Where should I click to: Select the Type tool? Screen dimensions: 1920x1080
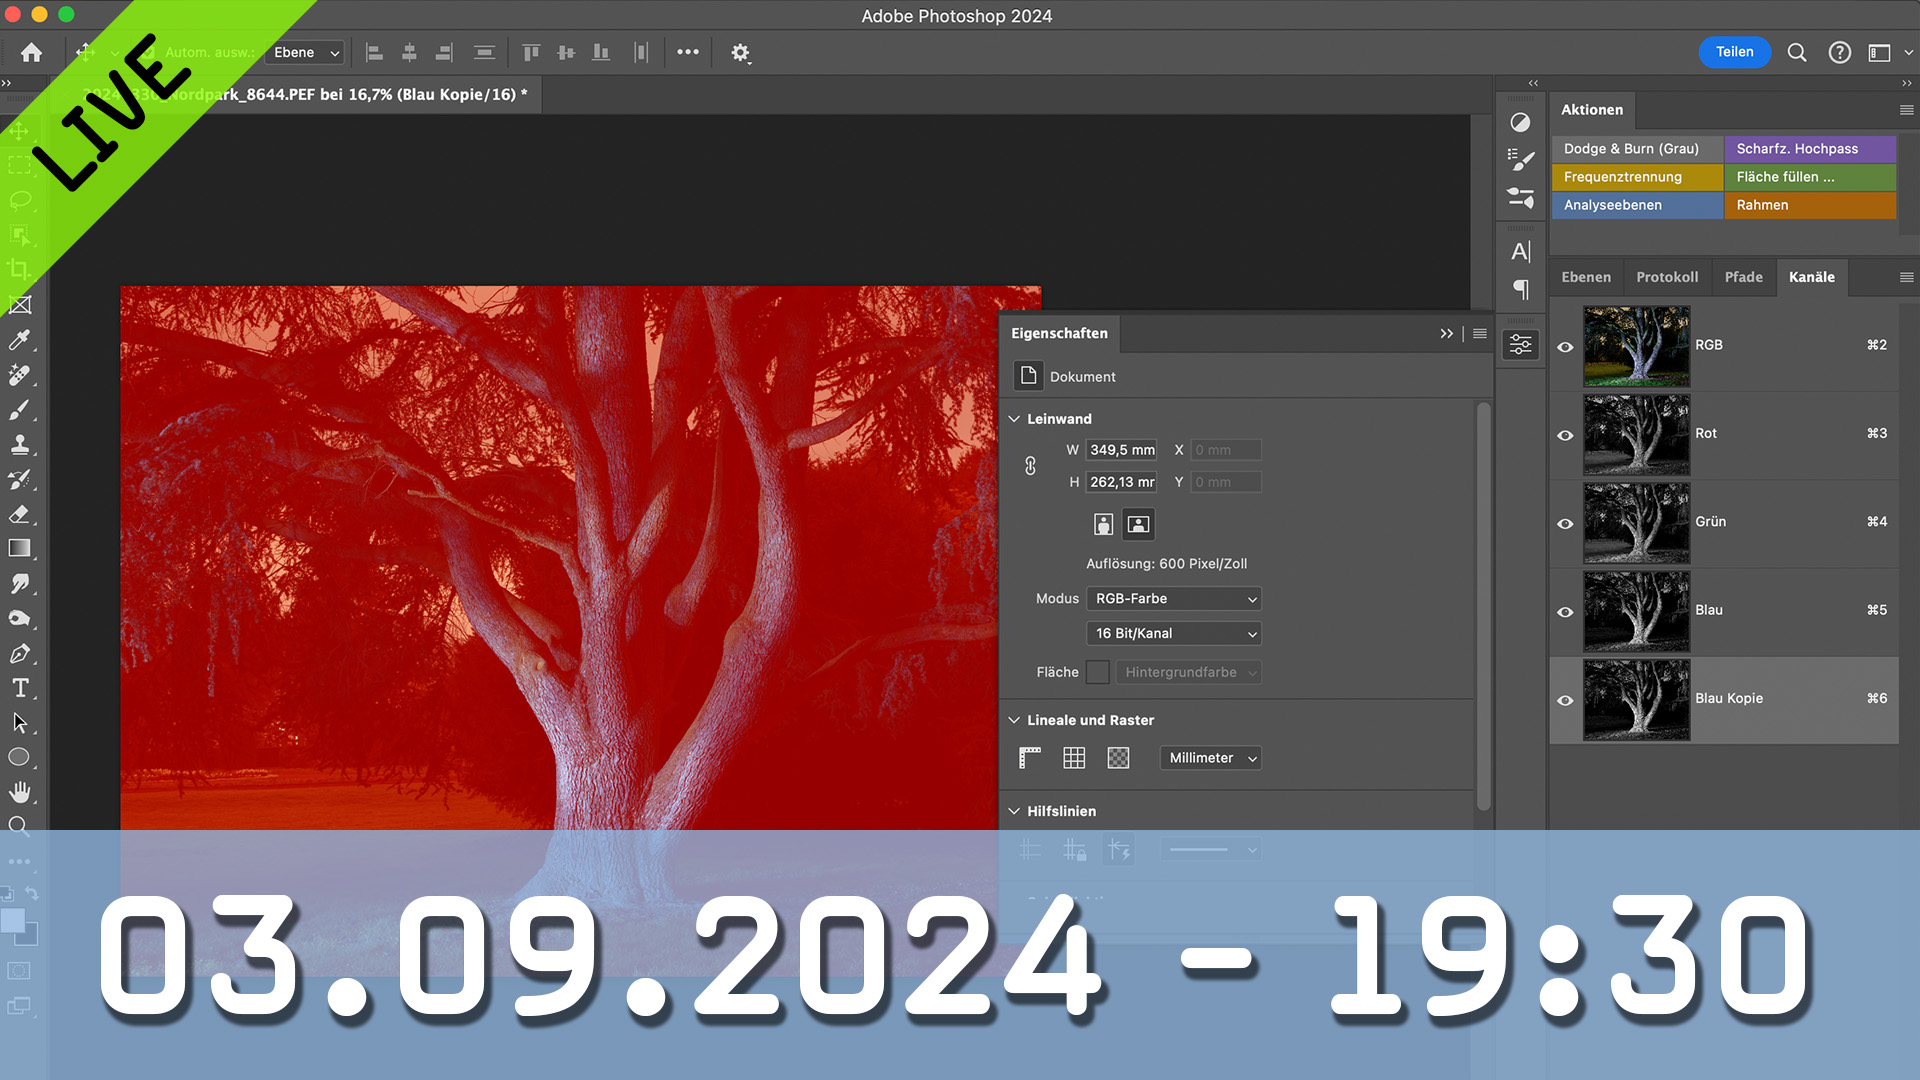[x=19, y=688]
